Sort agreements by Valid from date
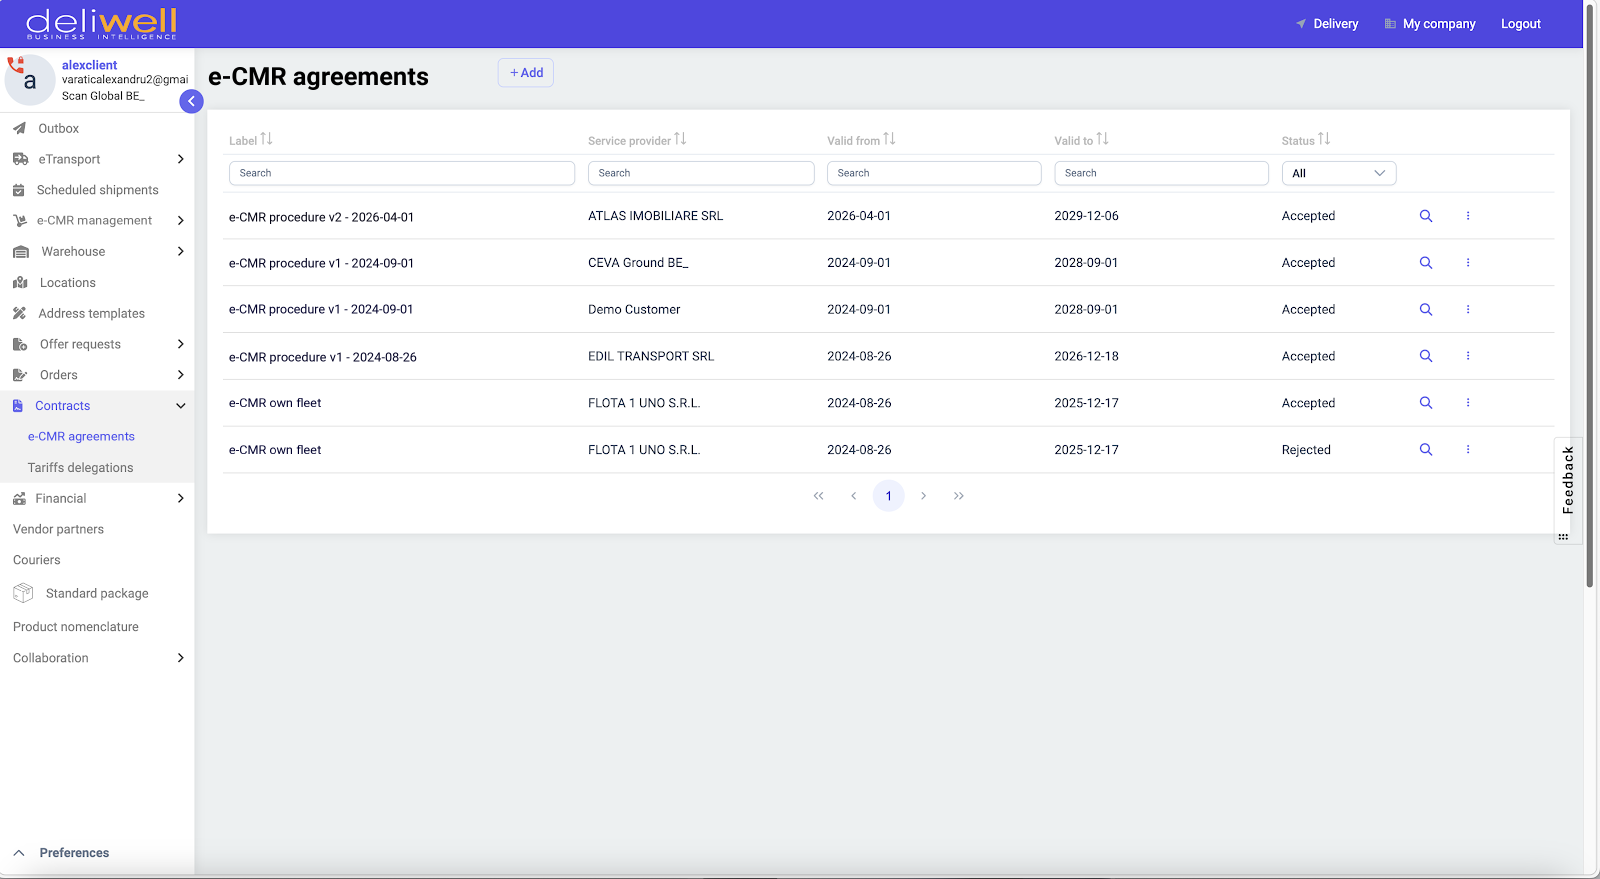The image size is (1600, 879). [x=889, y=139]
